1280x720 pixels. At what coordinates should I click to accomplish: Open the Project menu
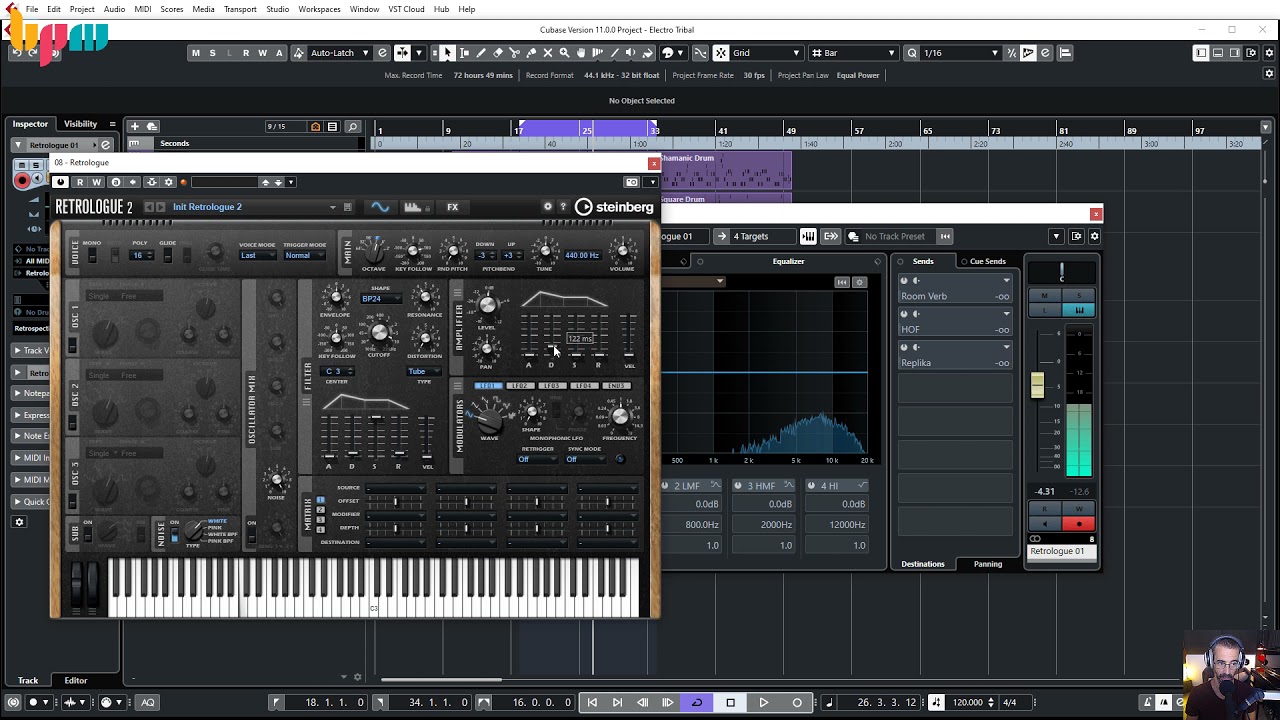(x=82, y=9)
